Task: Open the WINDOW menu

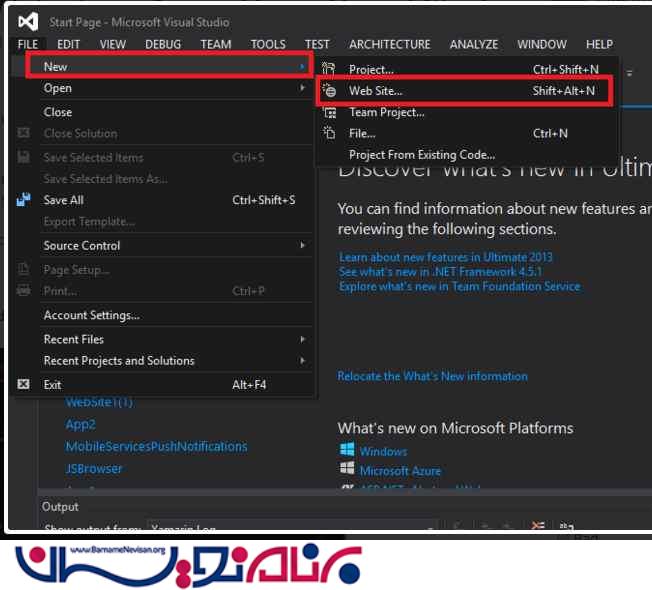Action: (x=542, y=44)
